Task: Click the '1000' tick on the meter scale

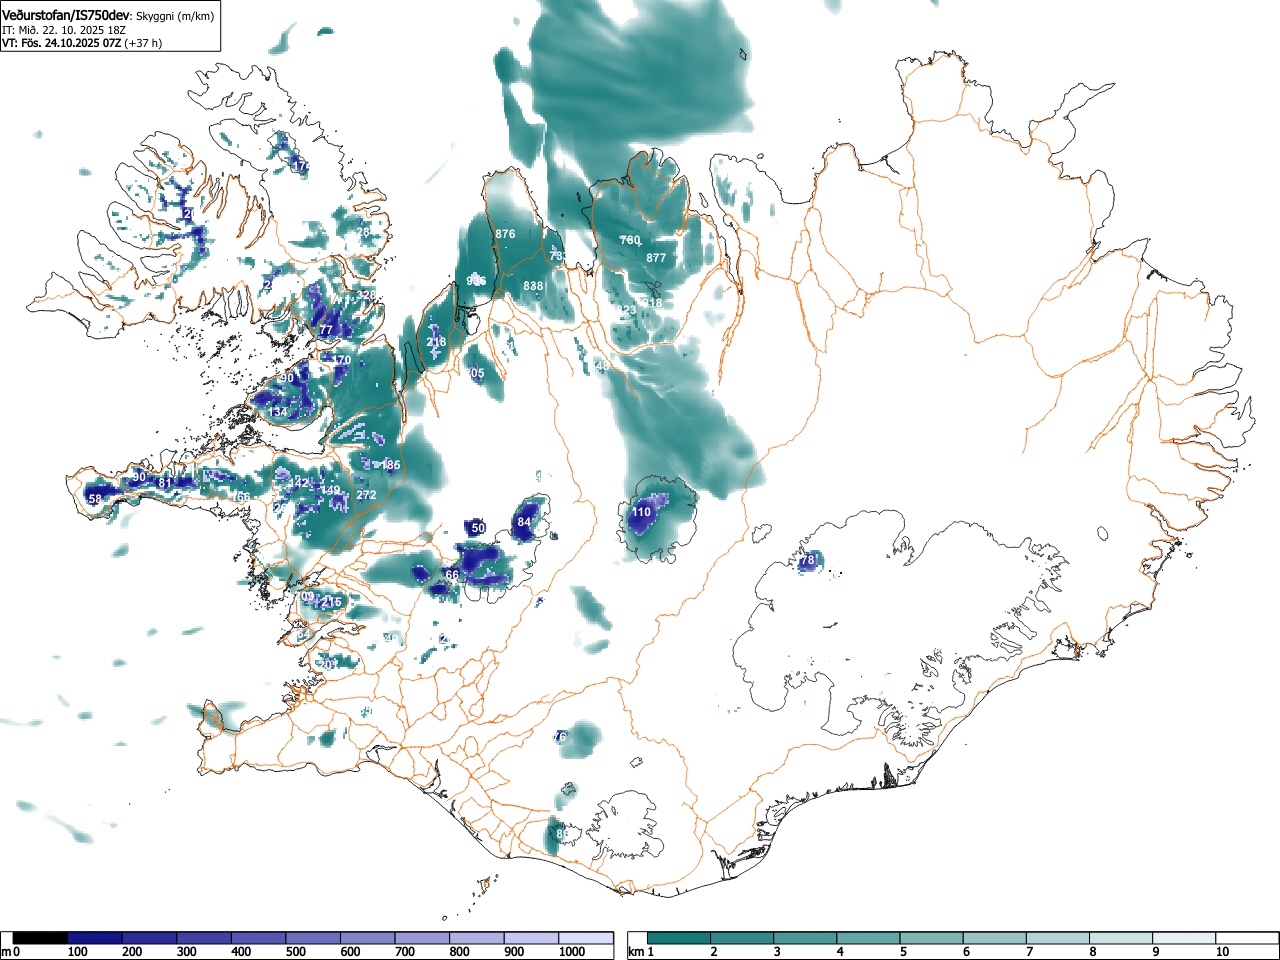Action: point(572,952)
